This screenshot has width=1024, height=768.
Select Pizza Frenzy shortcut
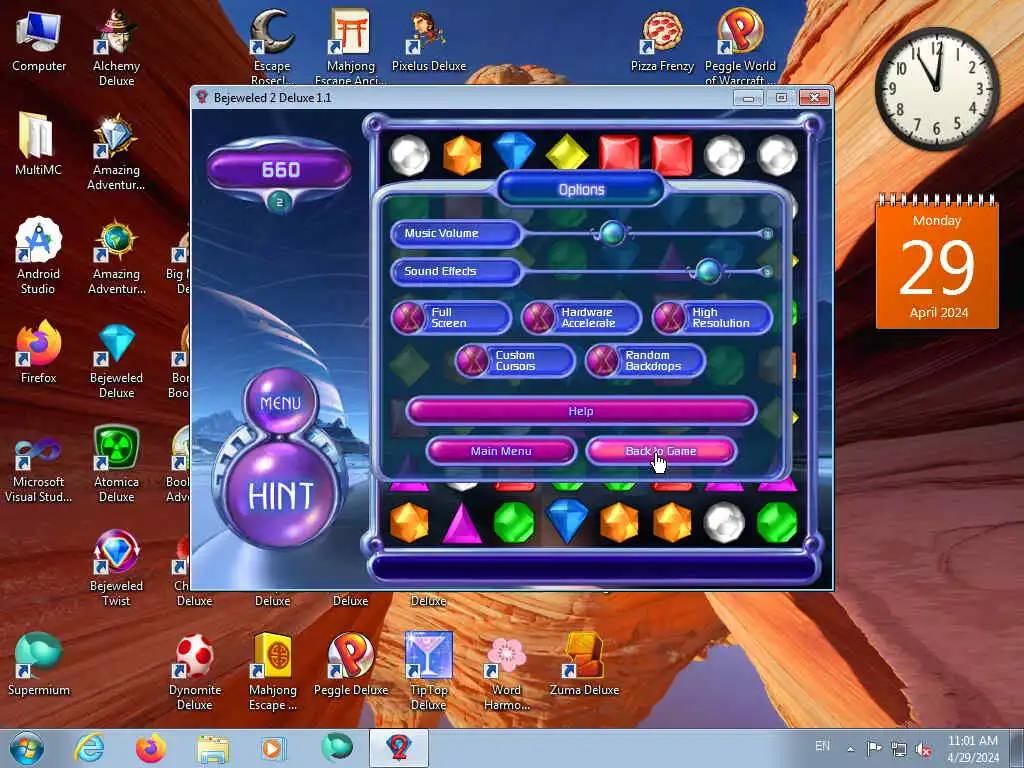coord(662,42)
